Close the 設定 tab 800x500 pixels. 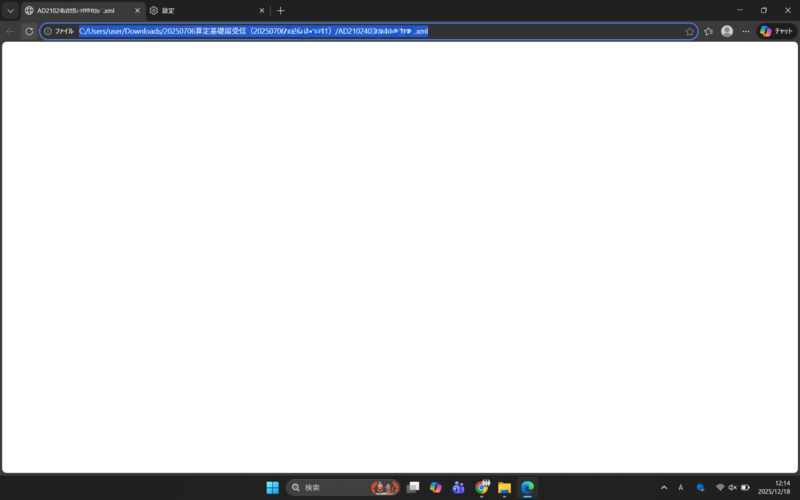tap(262, 10)
